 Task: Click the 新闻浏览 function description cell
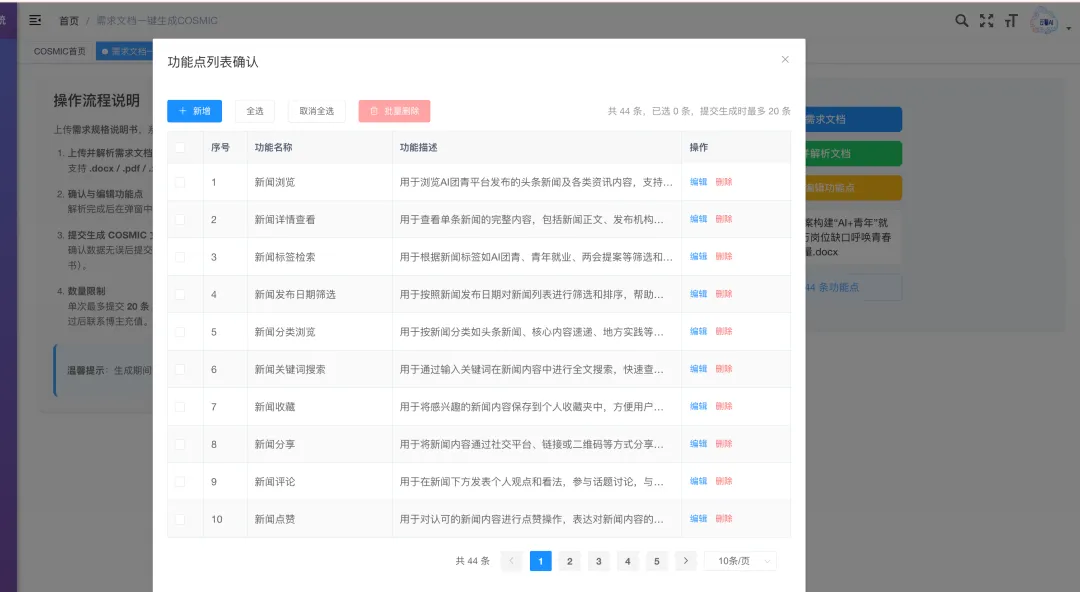point(536,182)
